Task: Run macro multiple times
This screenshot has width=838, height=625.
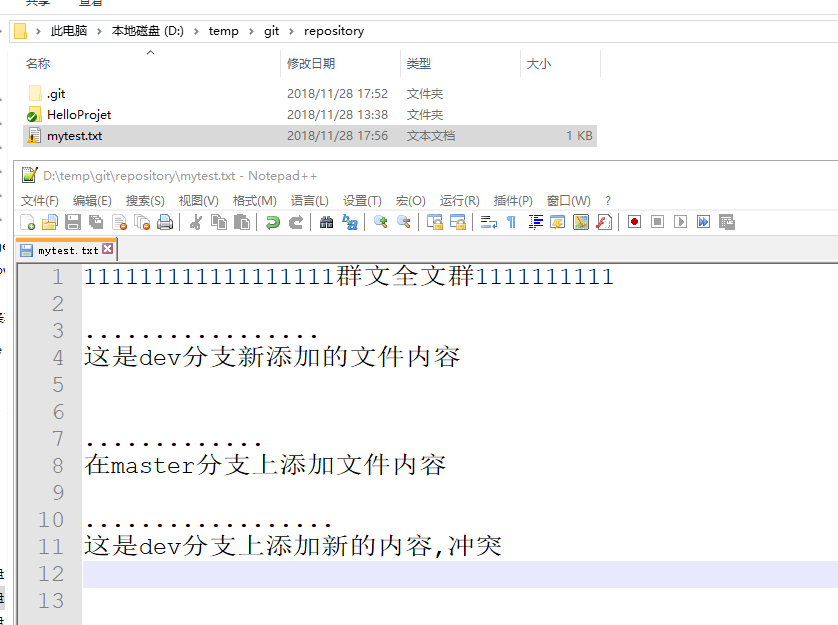Action: coord(703,222)
